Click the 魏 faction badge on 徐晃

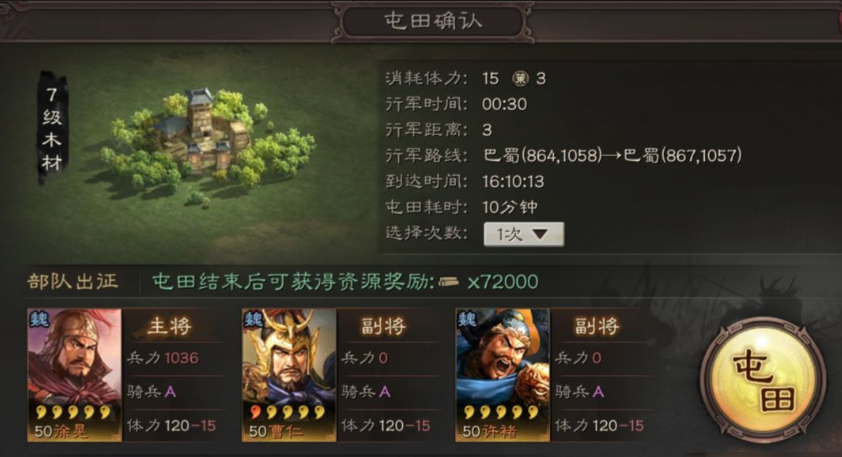point(39,319)
